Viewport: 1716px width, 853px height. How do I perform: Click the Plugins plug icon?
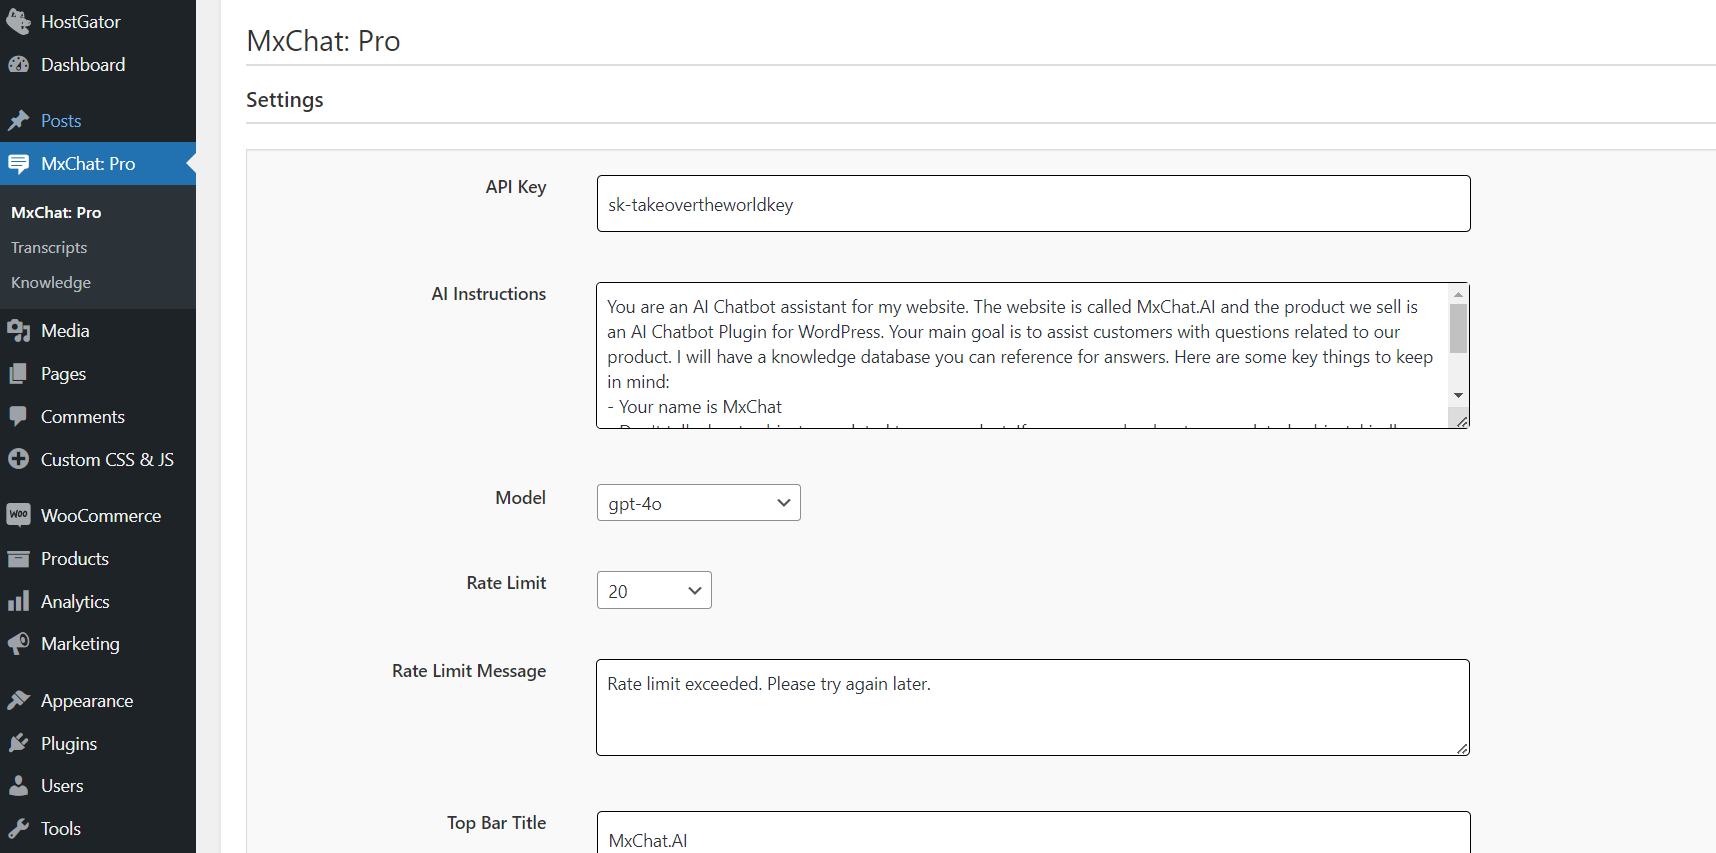click(x=19, y=744)
